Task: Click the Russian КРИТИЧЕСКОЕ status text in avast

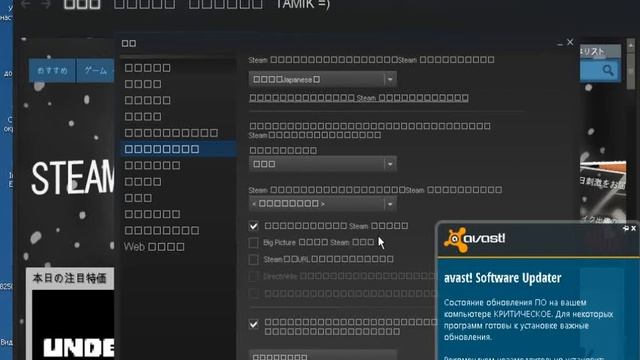Action: [522, 314]
